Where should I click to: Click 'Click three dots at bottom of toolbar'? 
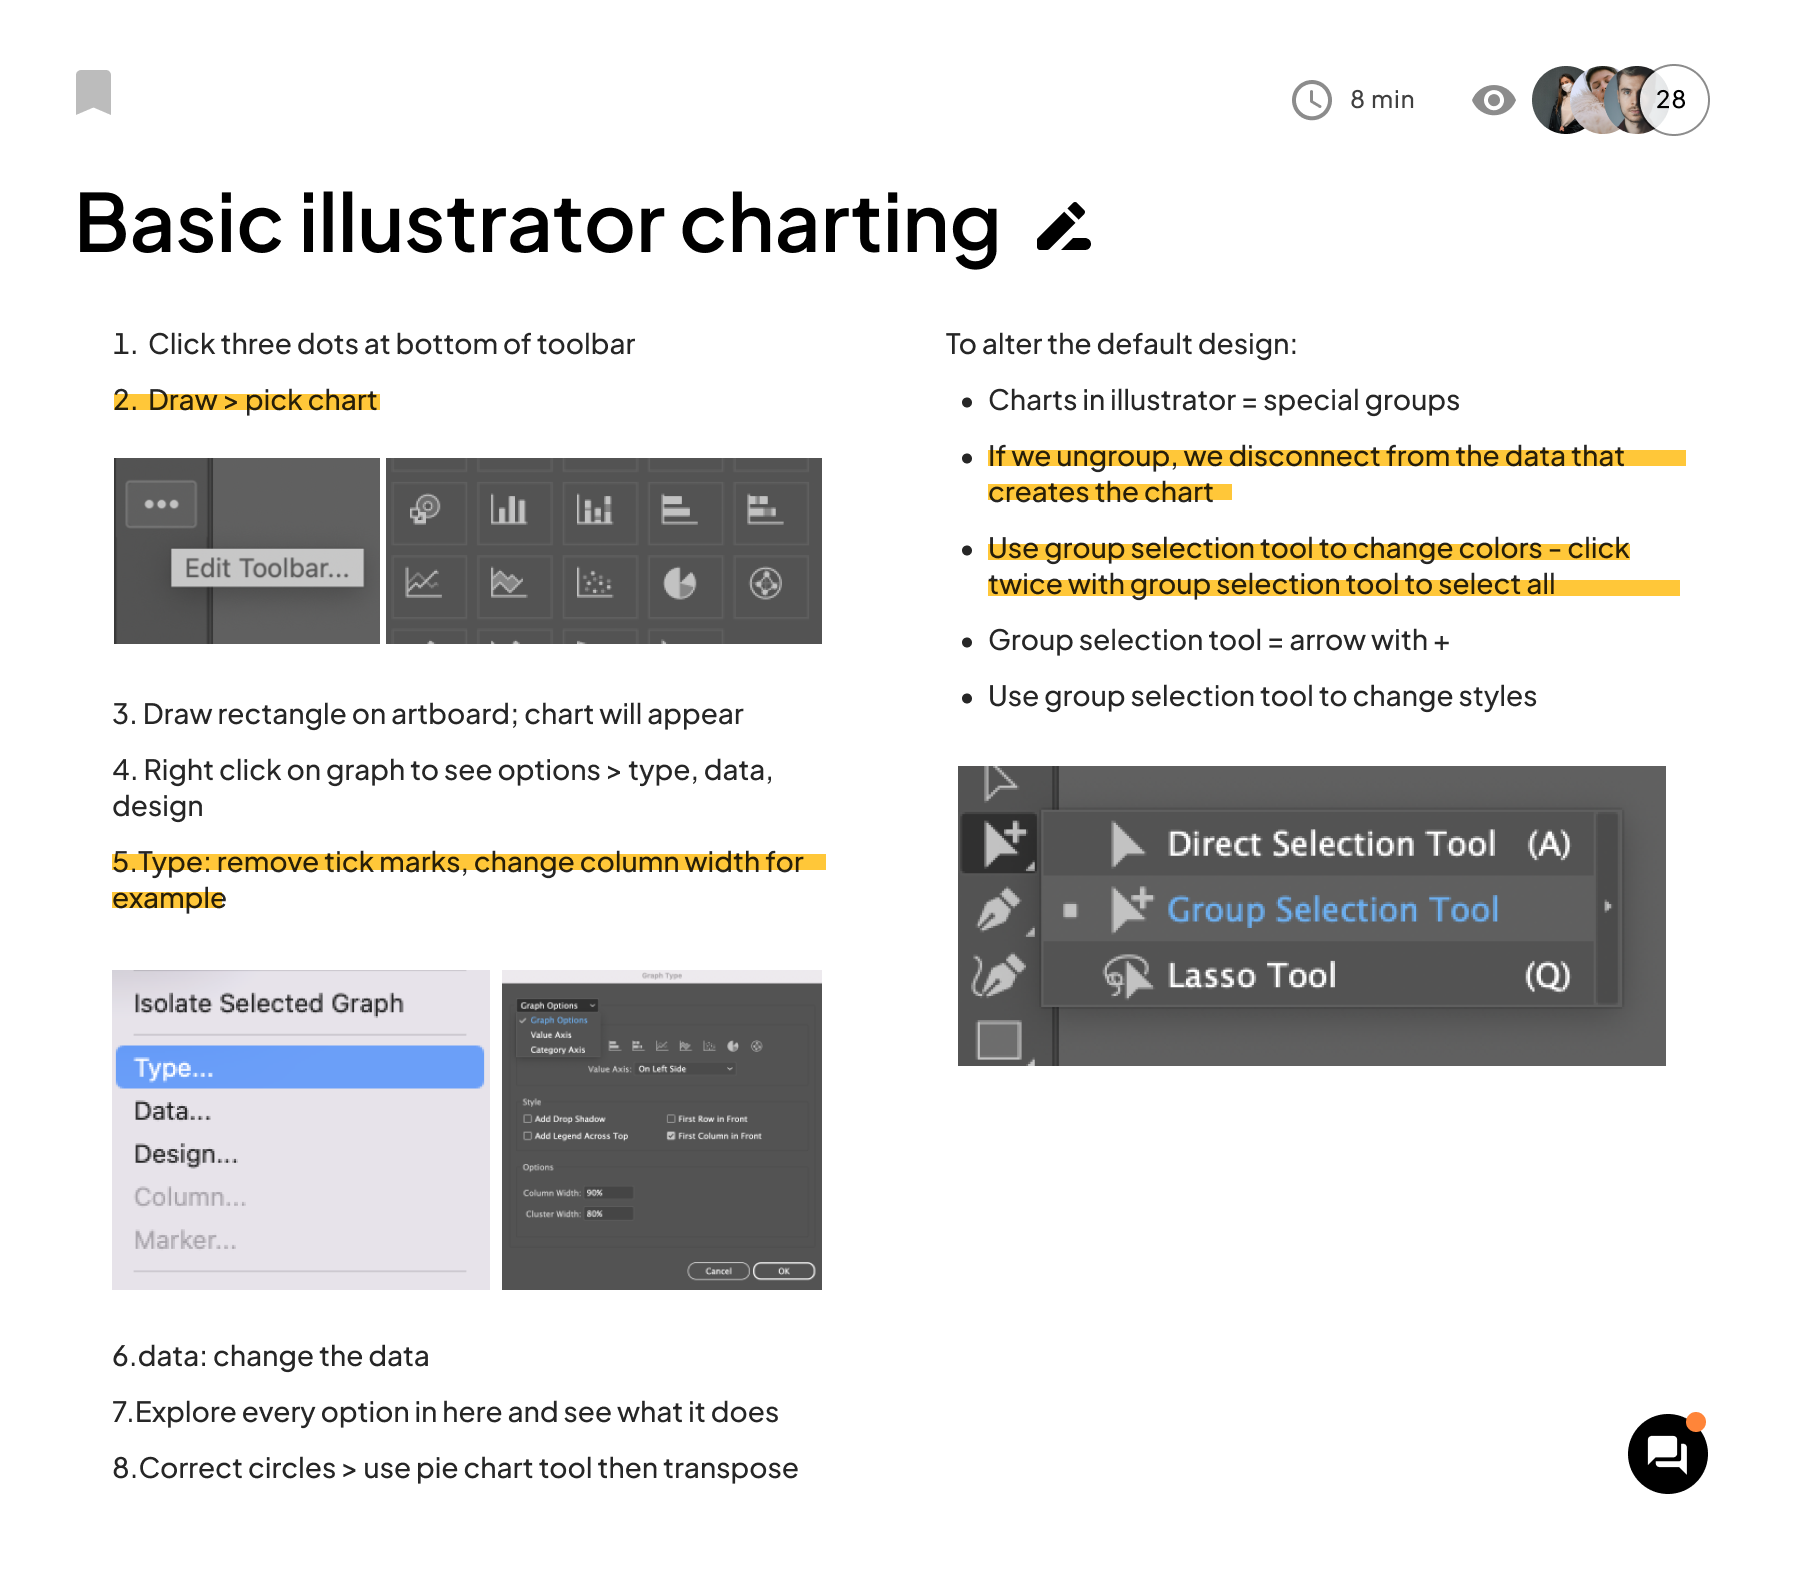pos(391,344)
